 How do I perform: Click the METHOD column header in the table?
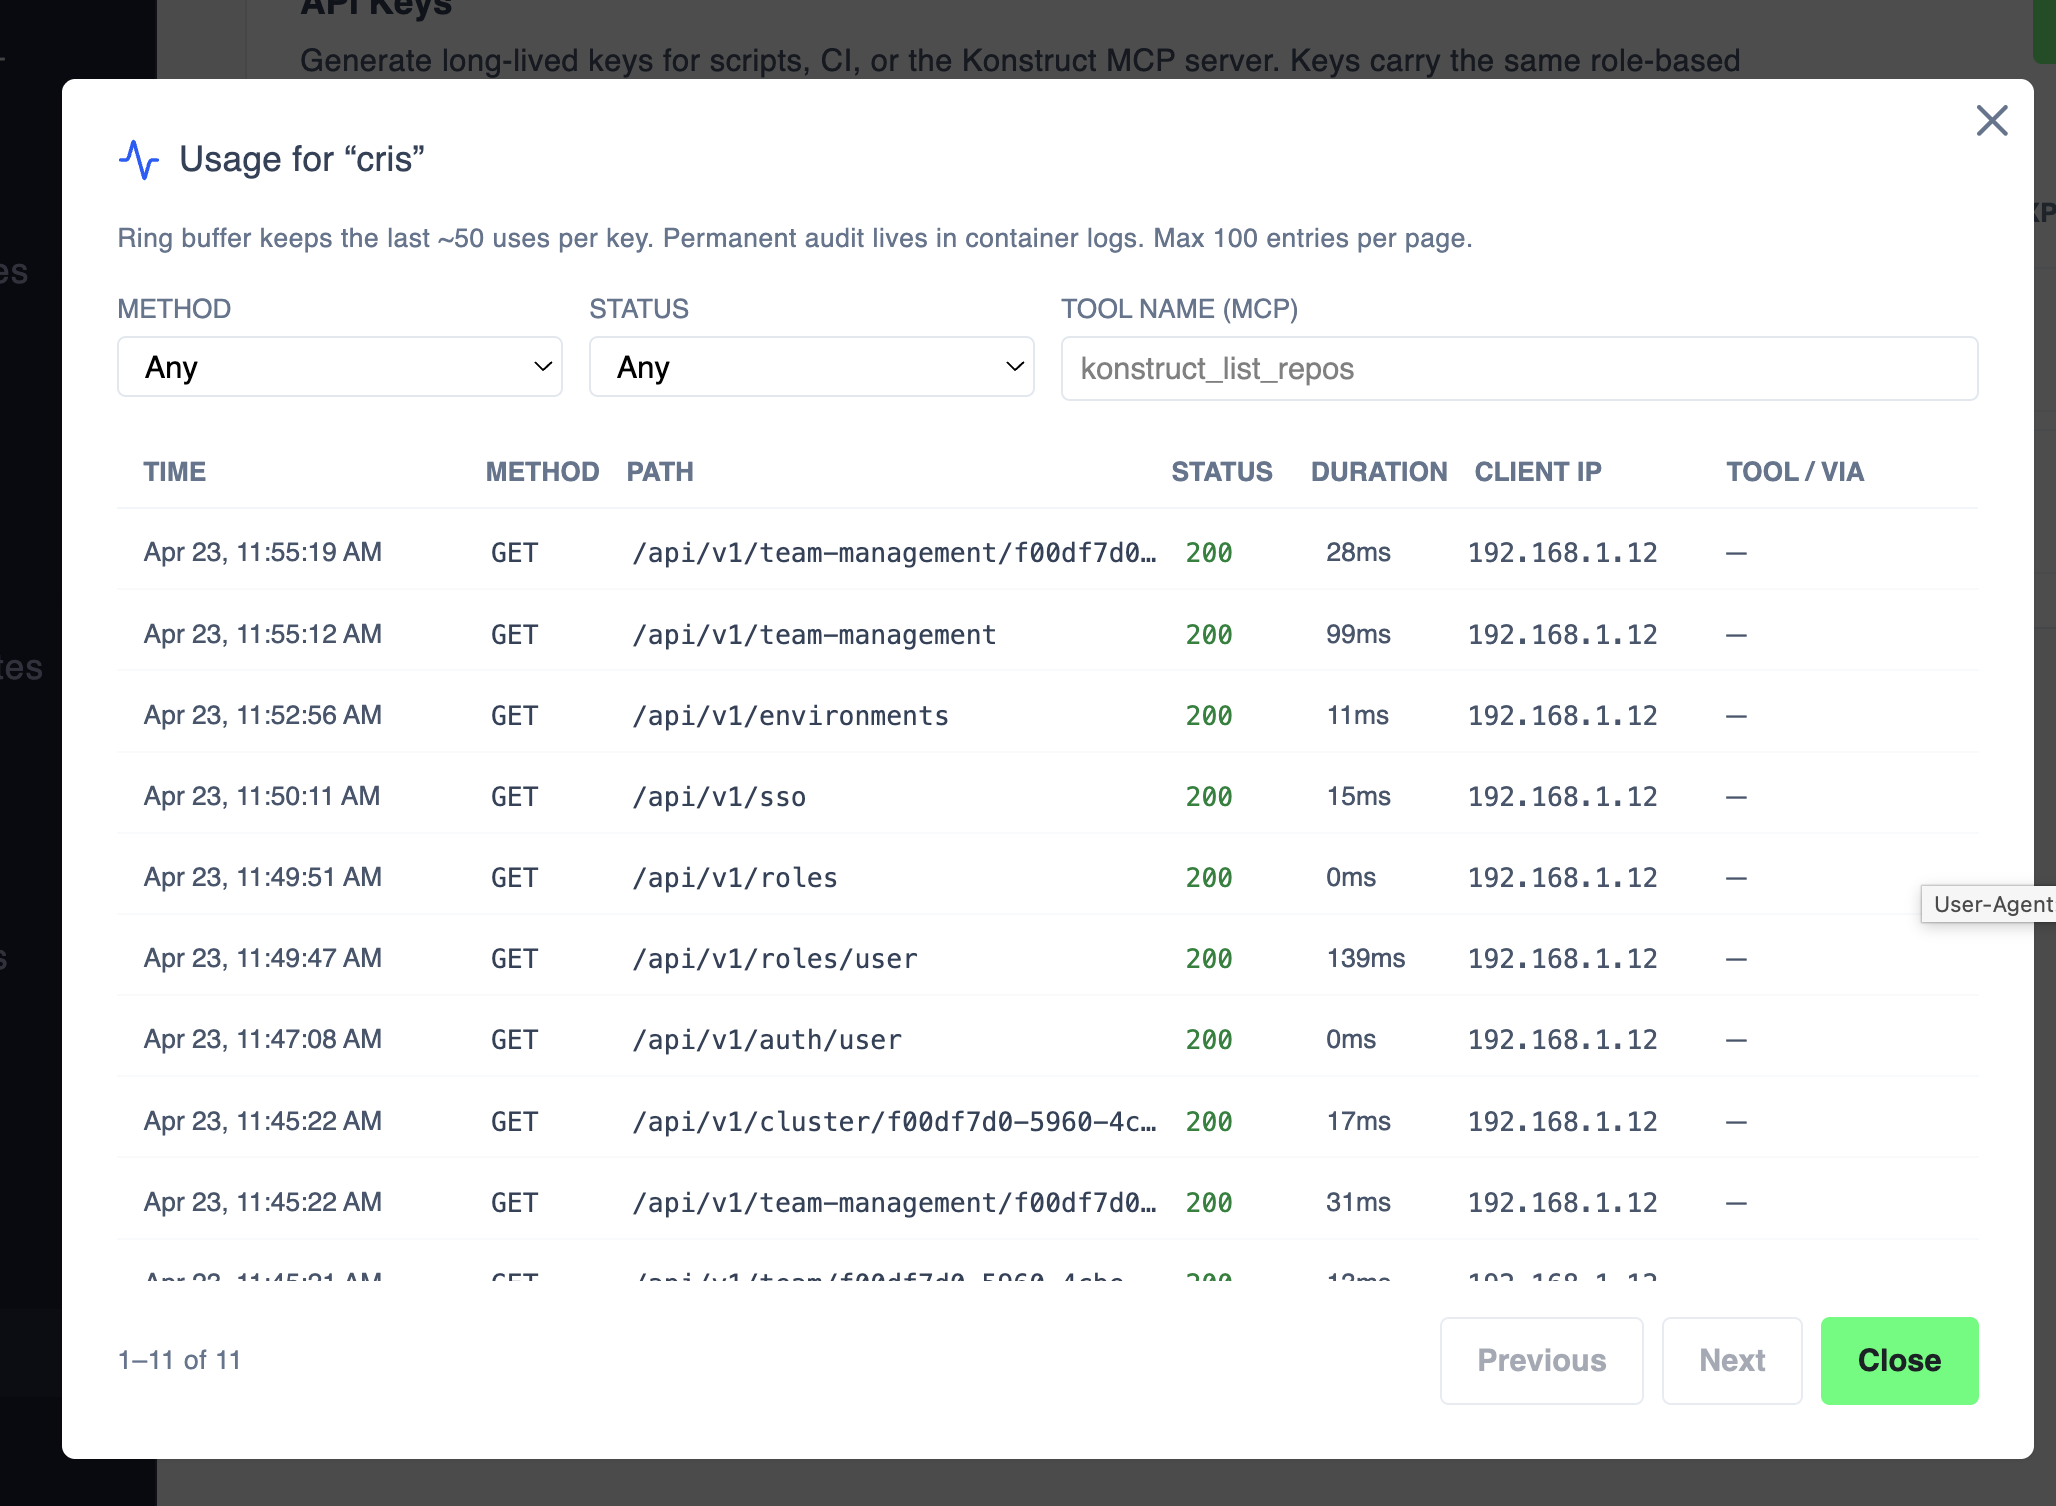click(x=542, y=472)
